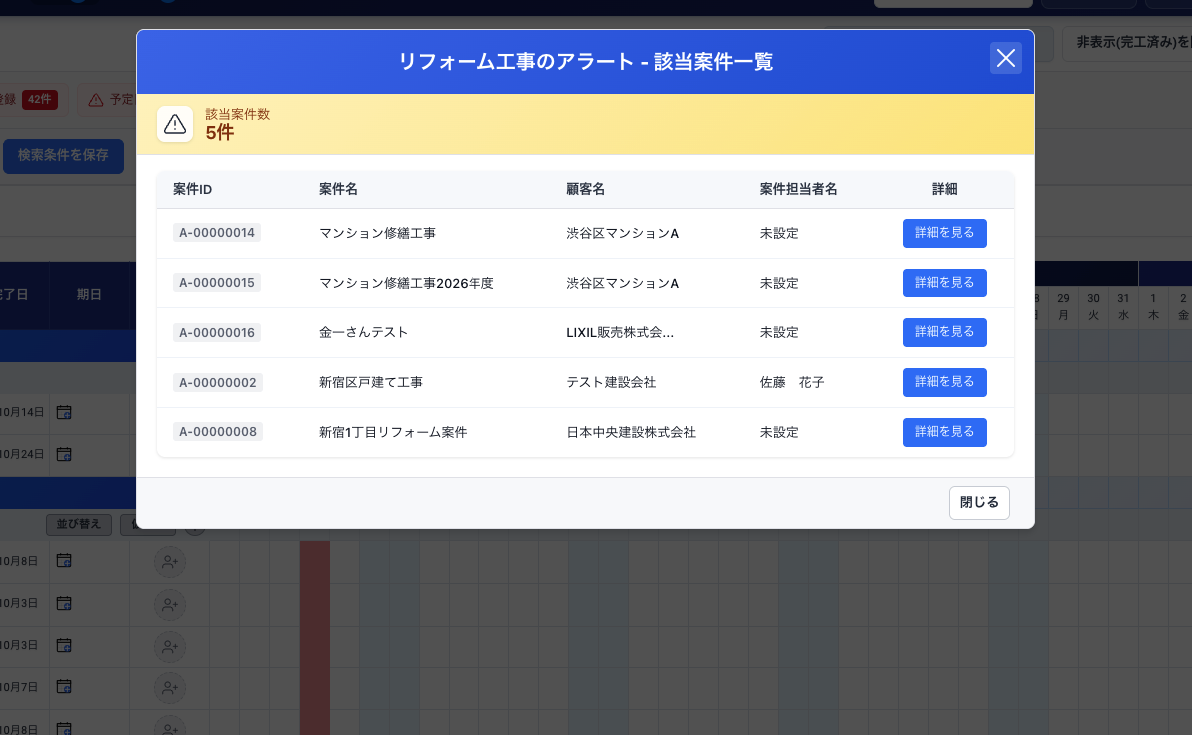Click 詳細を見る for 新宿区戸建て工事
This screenshot has width=1192, height=735.
click(944, 382)
